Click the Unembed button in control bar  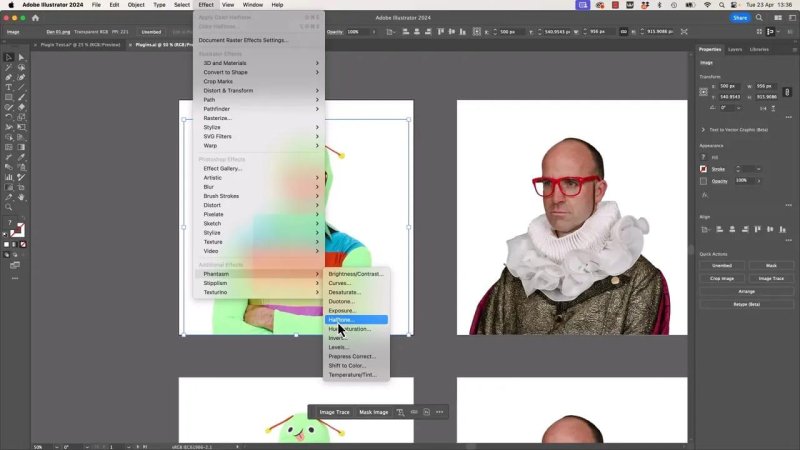pyautogui.click(x=151, y=32)
